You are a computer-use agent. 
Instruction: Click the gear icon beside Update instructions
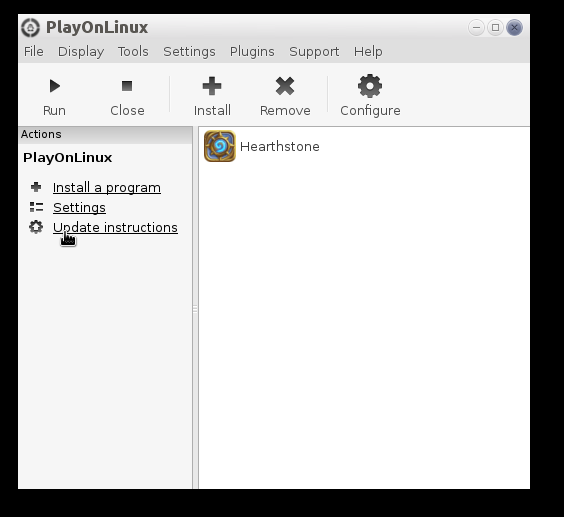click(36, 227)
